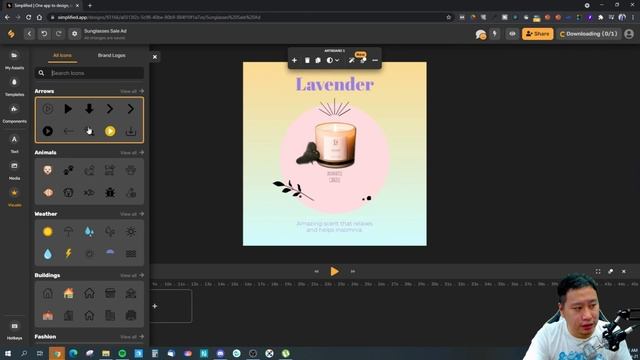Image resolution: width=640 pixels, height=360 pixels.
Task: Open the My Assets sidebar panel
Action: (x=14, y=60)
